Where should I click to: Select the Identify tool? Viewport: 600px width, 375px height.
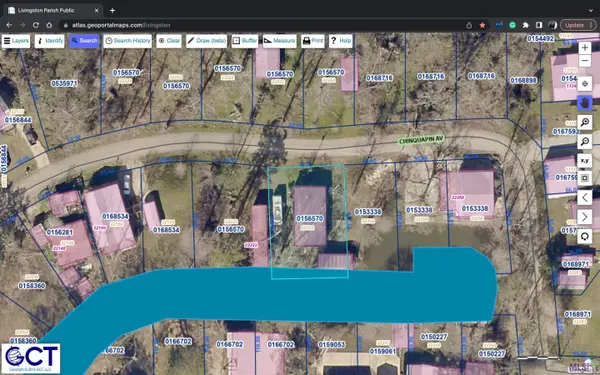coord(50,41)
